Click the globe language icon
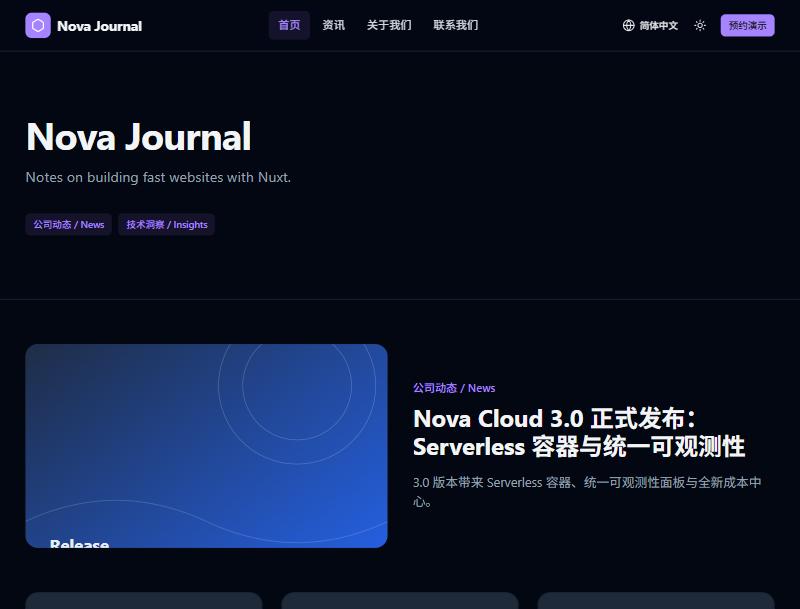 click(x=629, y=26)
